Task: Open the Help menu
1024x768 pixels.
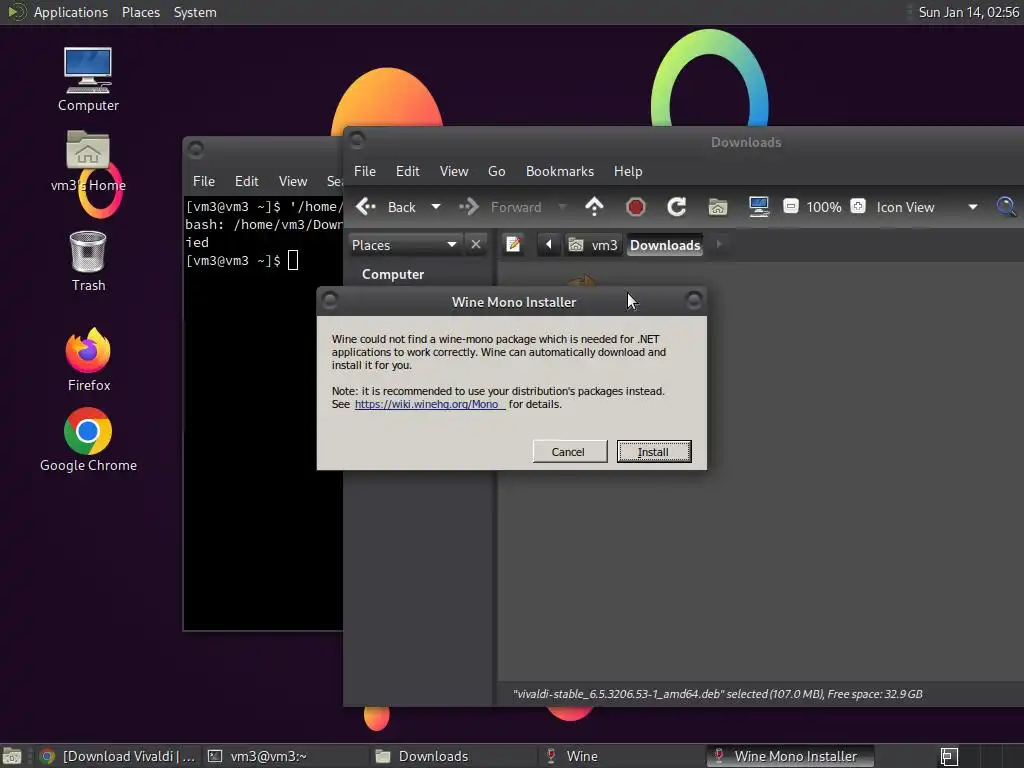Action: (628, 171)
